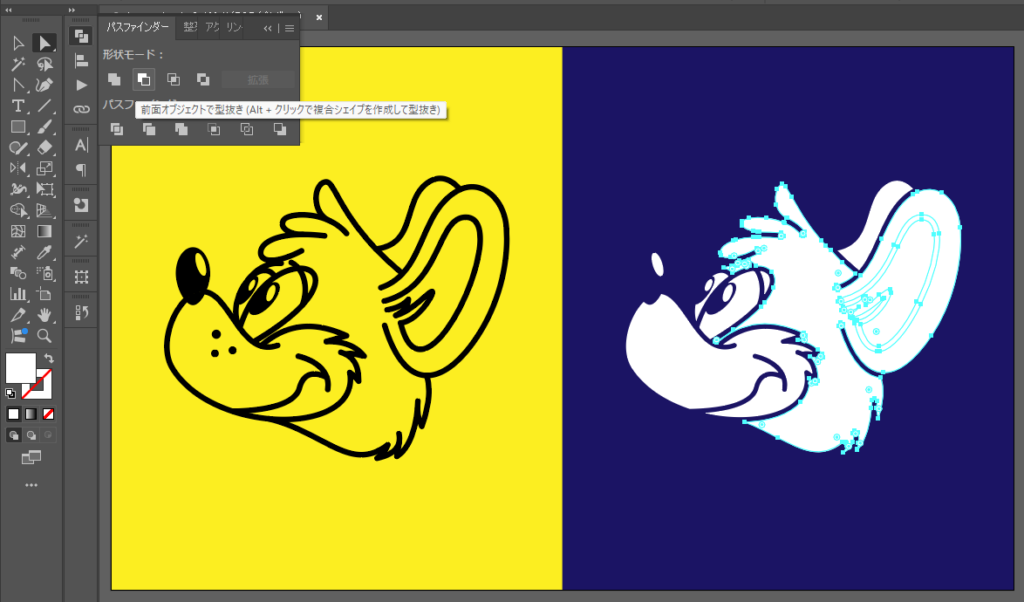The height and width of the screenshot is (602, 1024).
Task: Open the Paragraph panel dock icon
Action: pyautogui.click(x=81, y=170)
